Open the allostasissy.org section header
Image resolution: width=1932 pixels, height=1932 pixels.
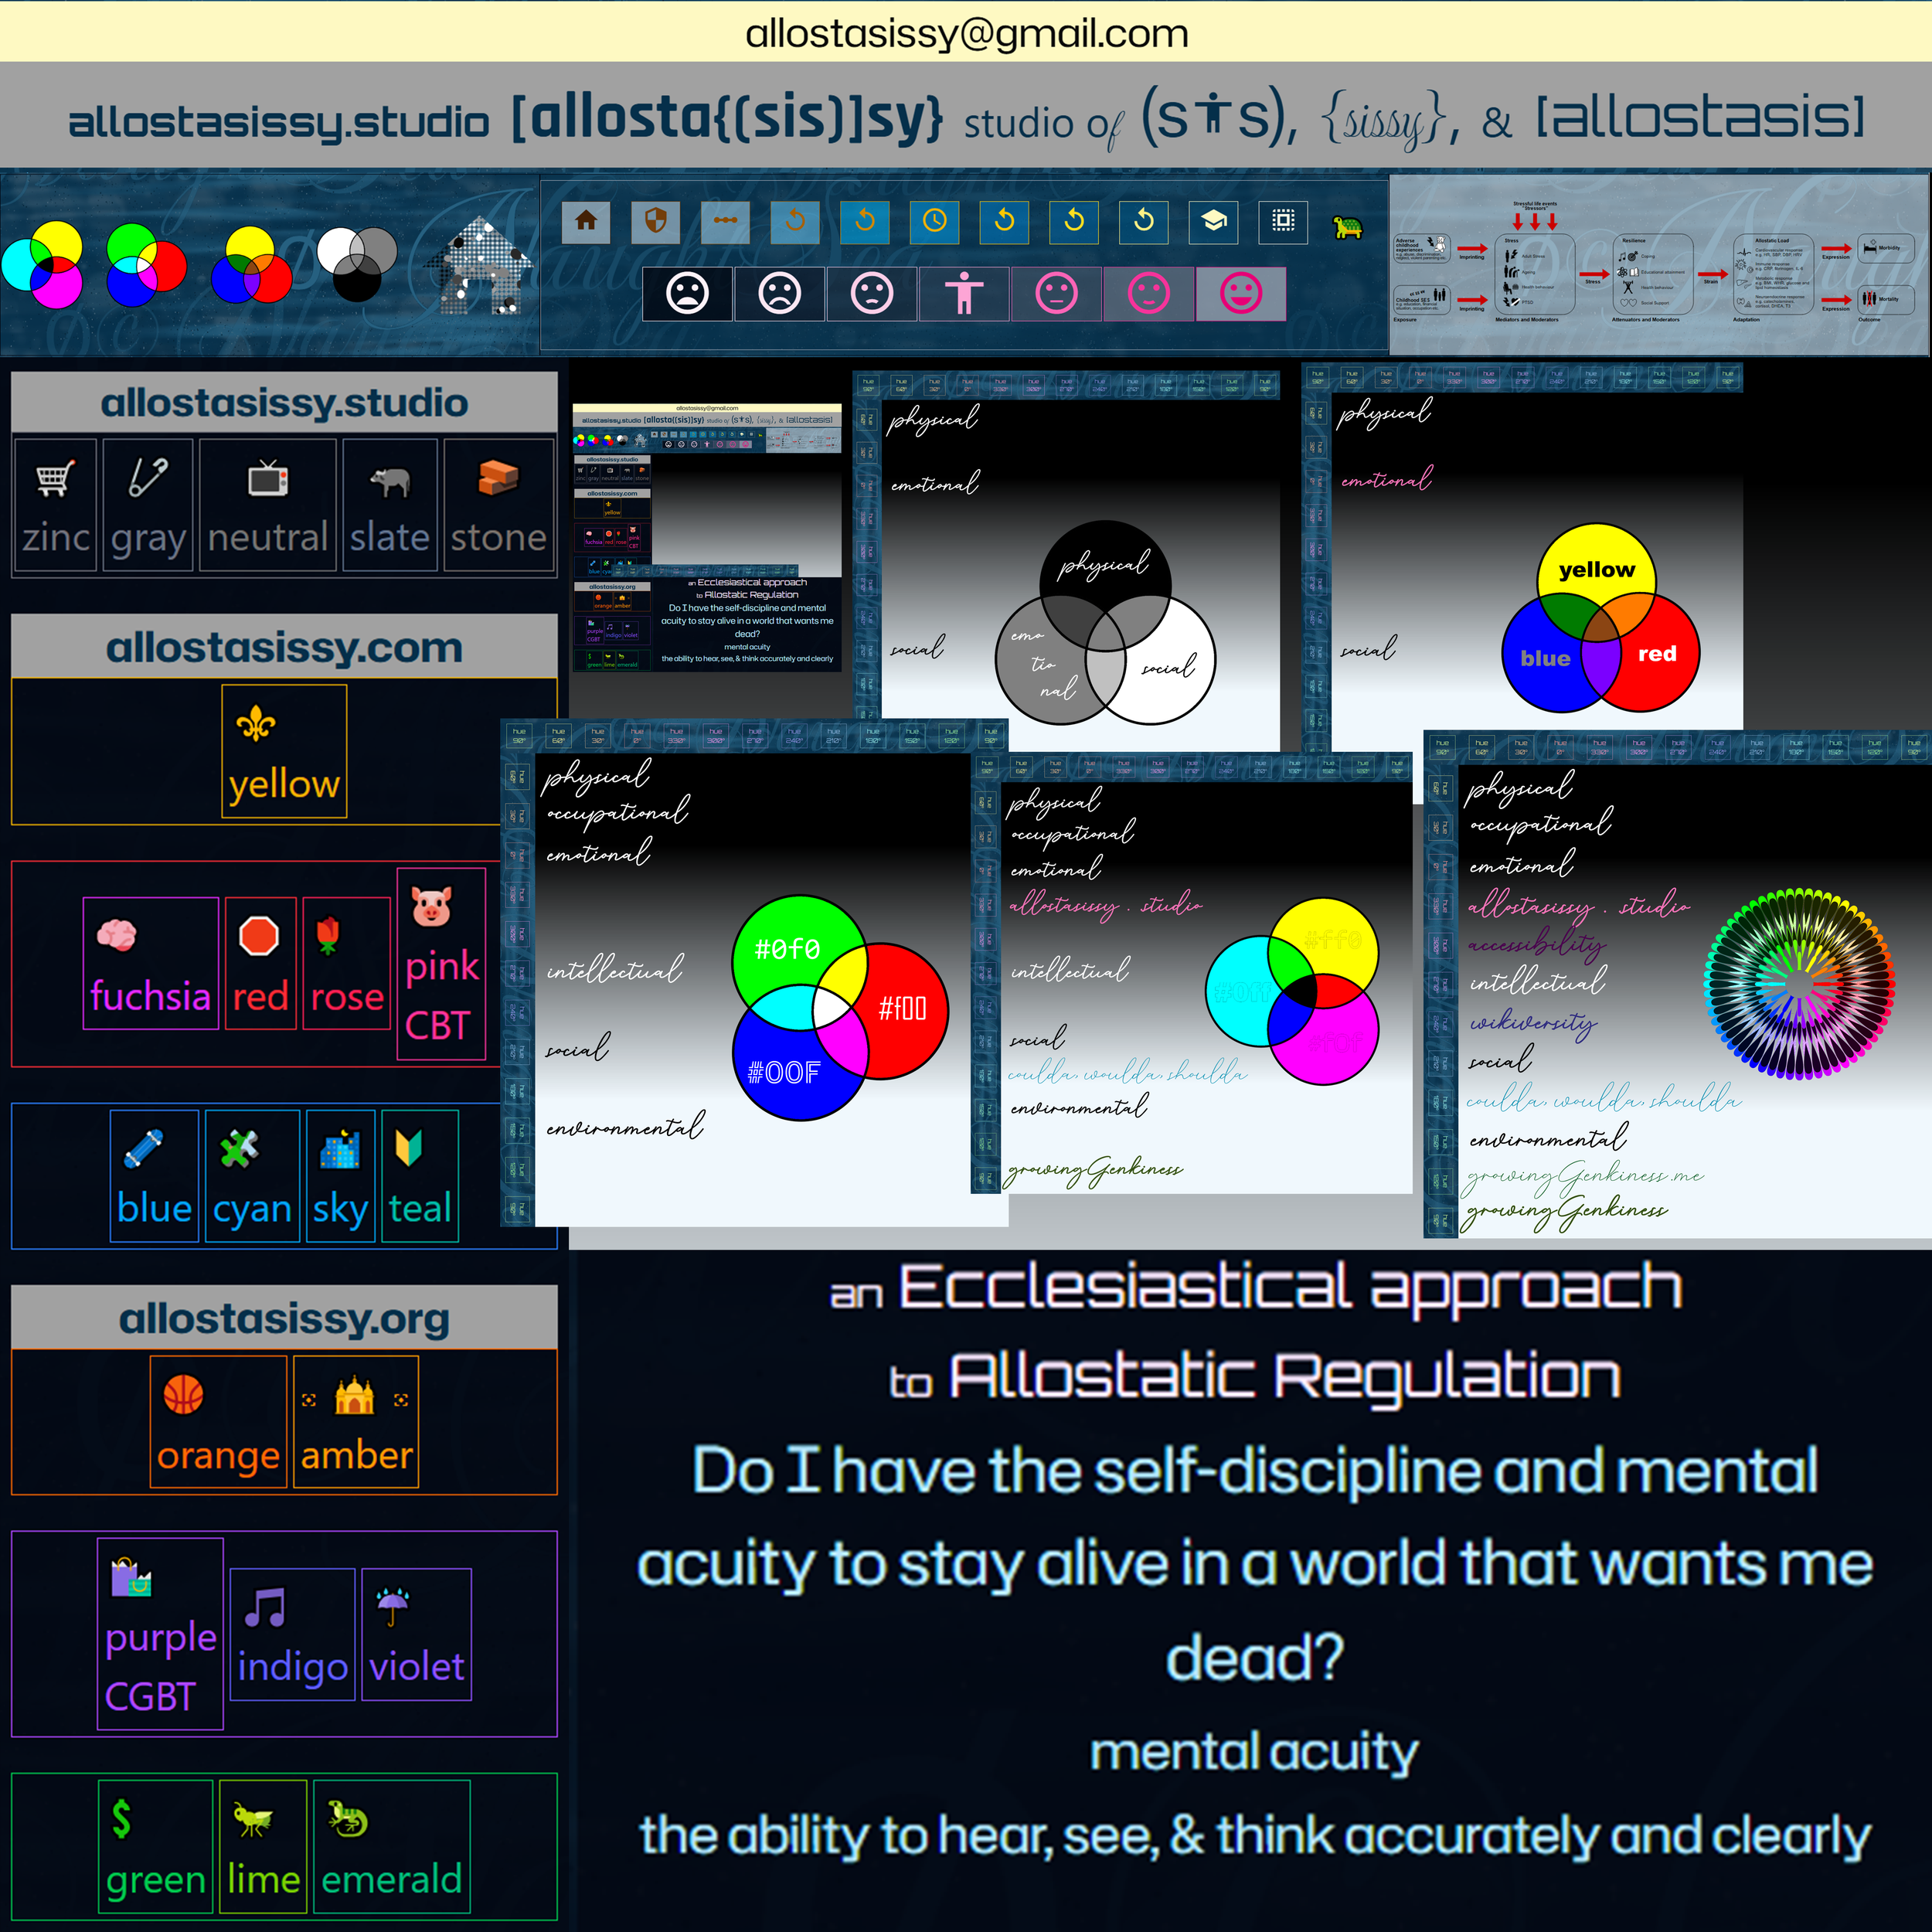[284, 1318]
